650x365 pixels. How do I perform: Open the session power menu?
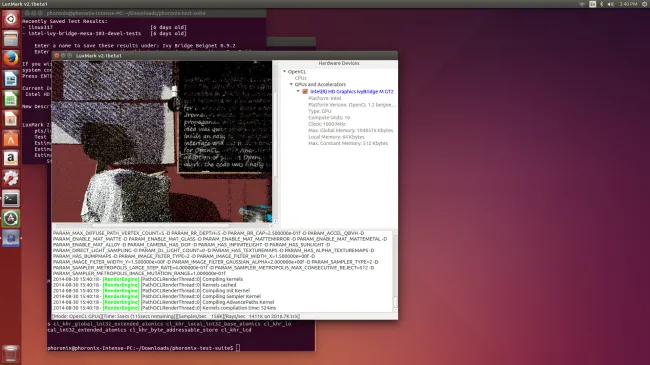[x=645, y=4]
